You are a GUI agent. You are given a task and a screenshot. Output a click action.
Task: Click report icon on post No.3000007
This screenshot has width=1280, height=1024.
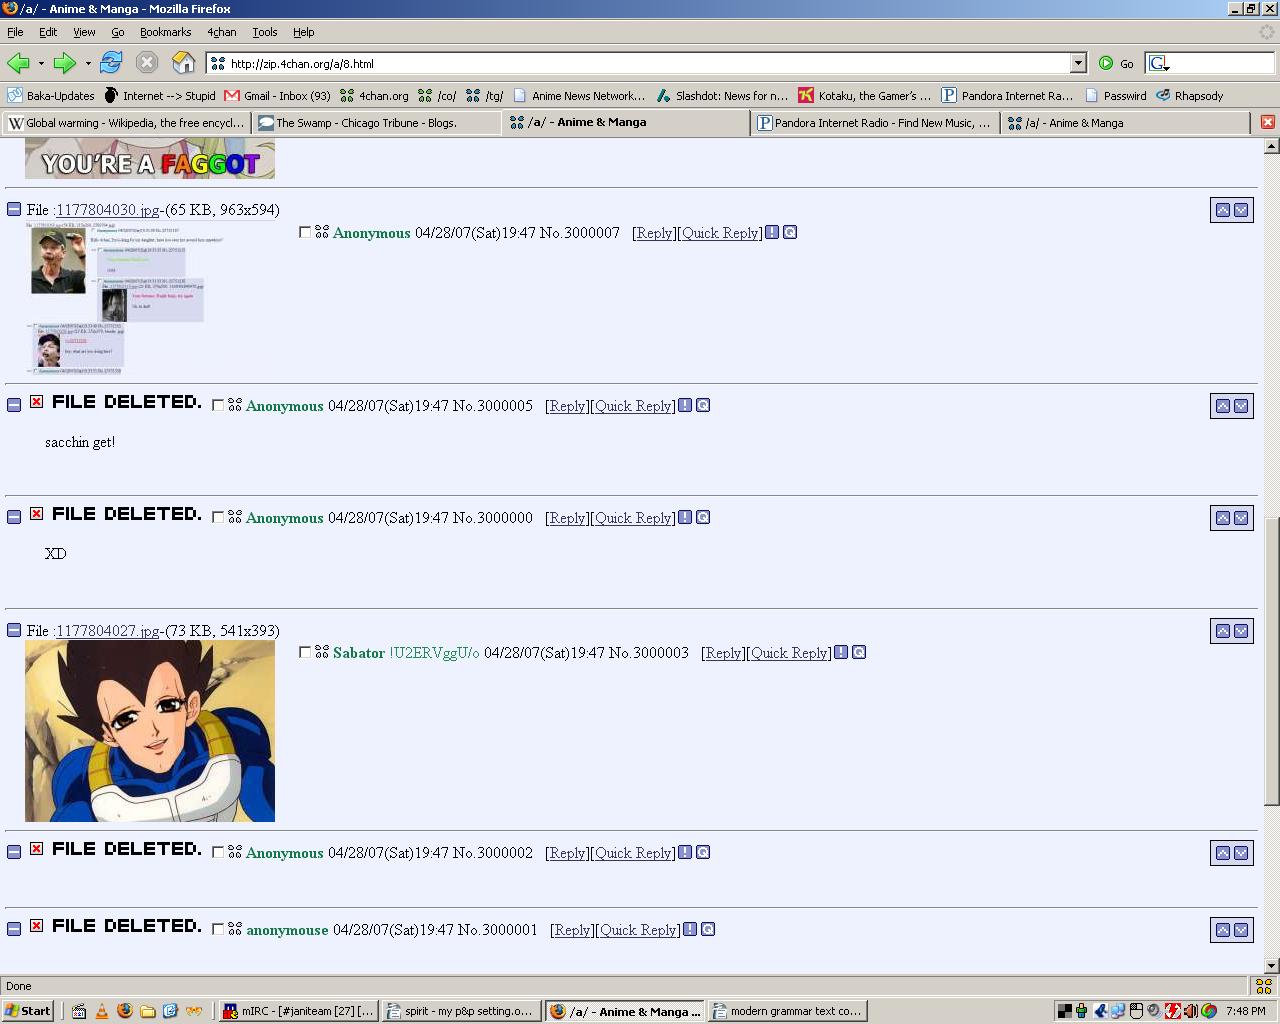(772, 232)
